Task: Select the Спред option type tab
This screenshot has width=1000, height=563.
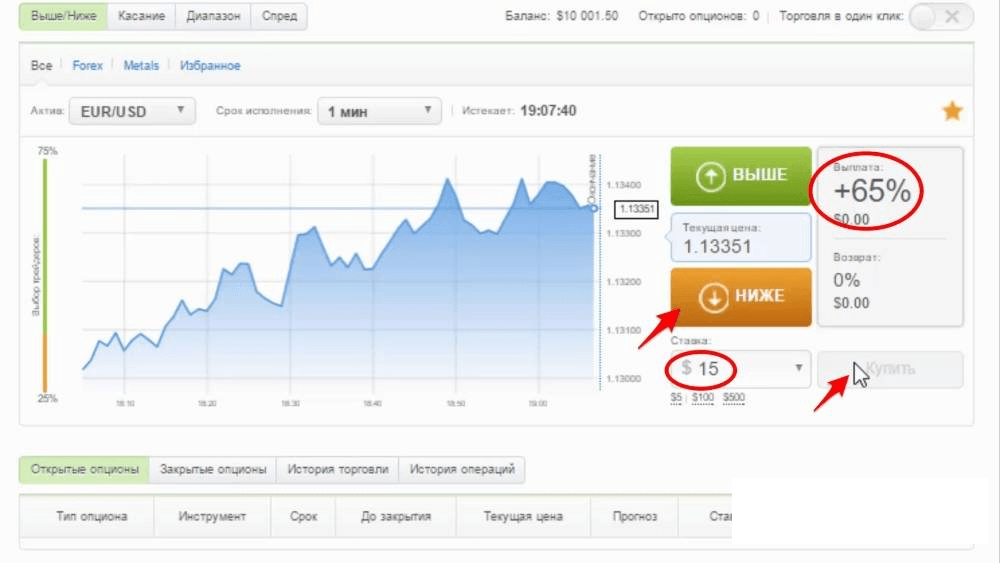Action: point(279,16)
